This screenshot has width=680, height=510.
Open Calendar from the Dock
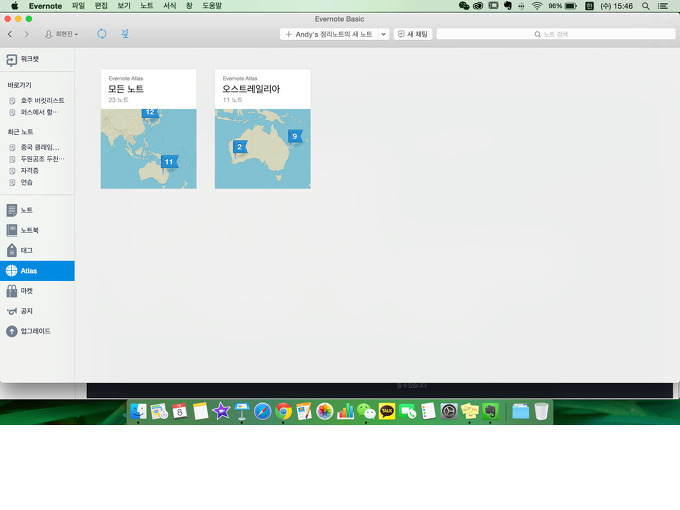click(180, 411)
